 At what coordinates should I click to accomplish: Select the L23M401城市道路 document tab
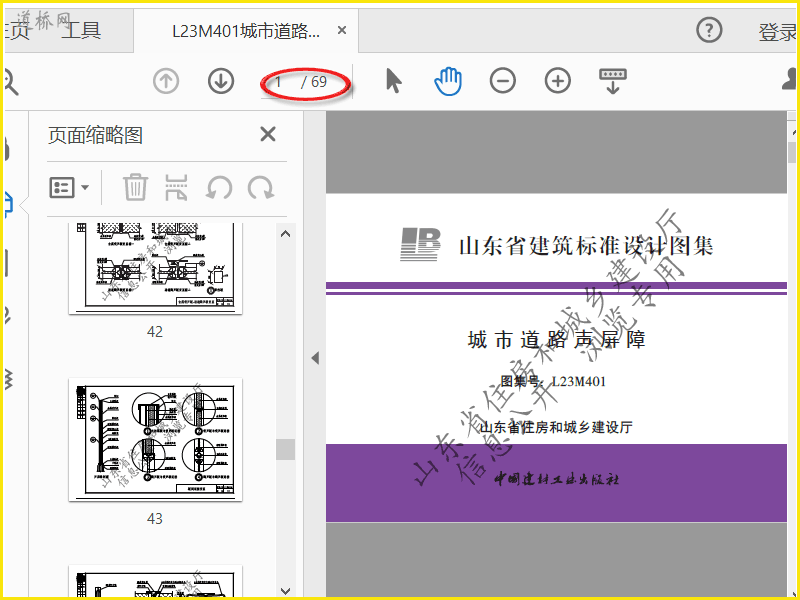click(246, 31)
